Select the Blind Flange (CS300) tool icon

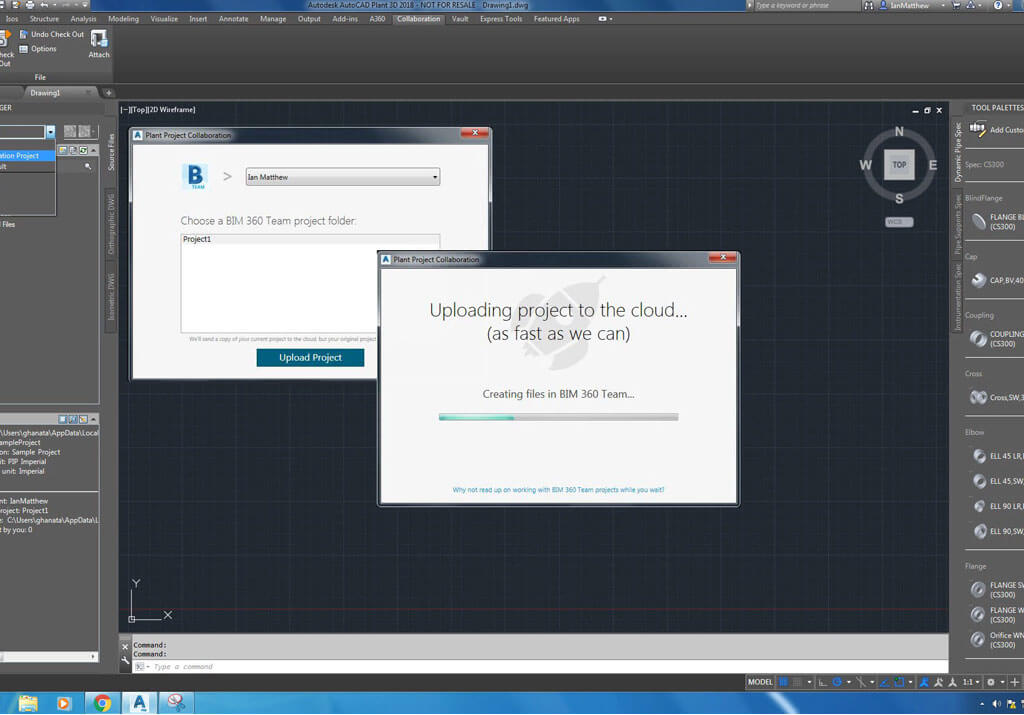tap(978, 221)
